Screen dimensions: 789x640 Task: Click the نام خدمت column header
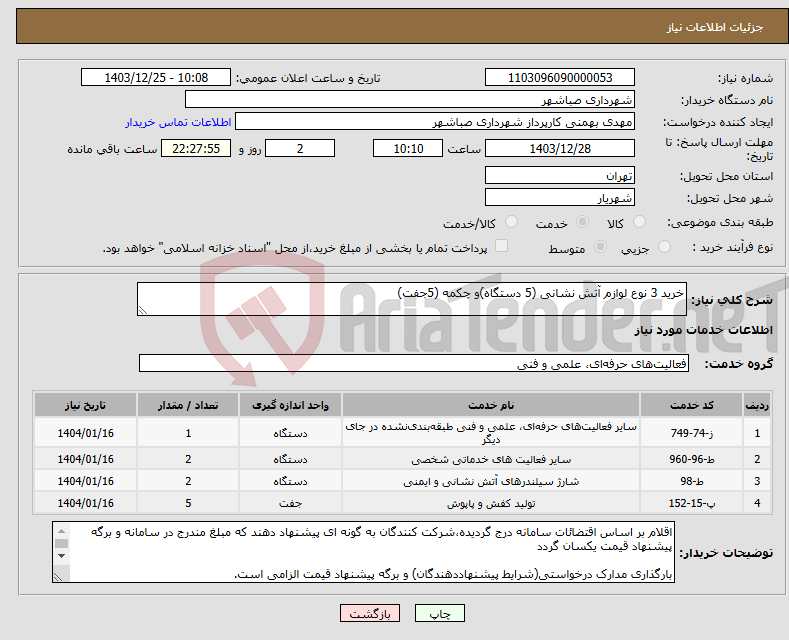(x=491, y=405)
